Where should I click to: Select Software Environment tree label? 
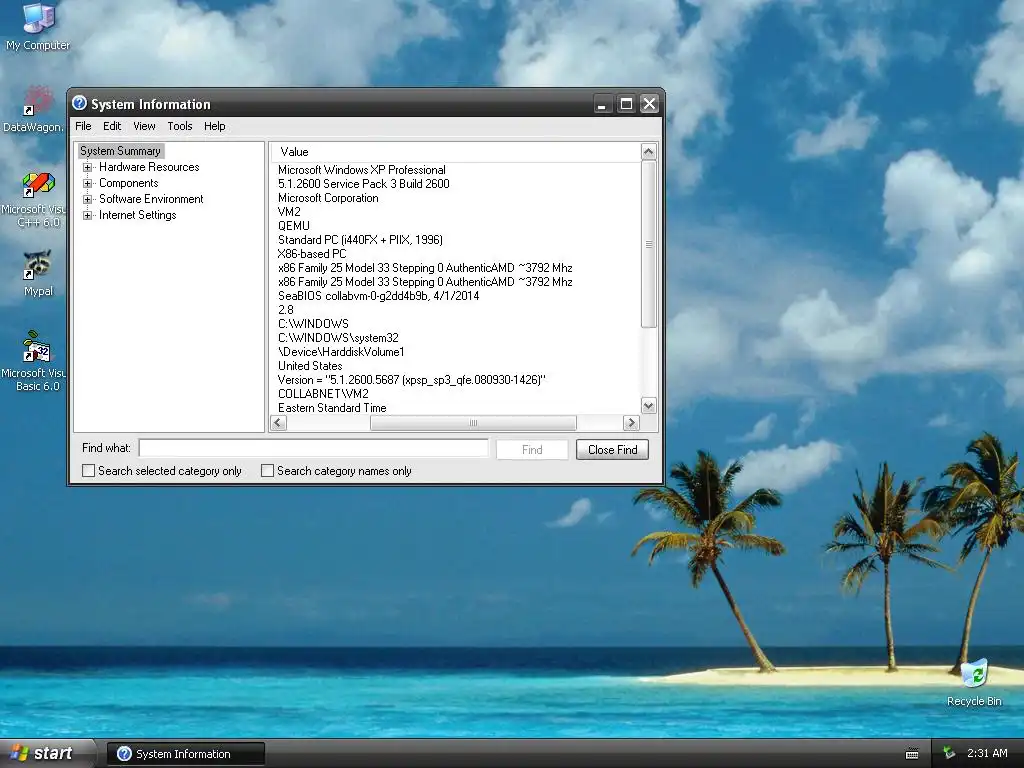coord(151,199)
